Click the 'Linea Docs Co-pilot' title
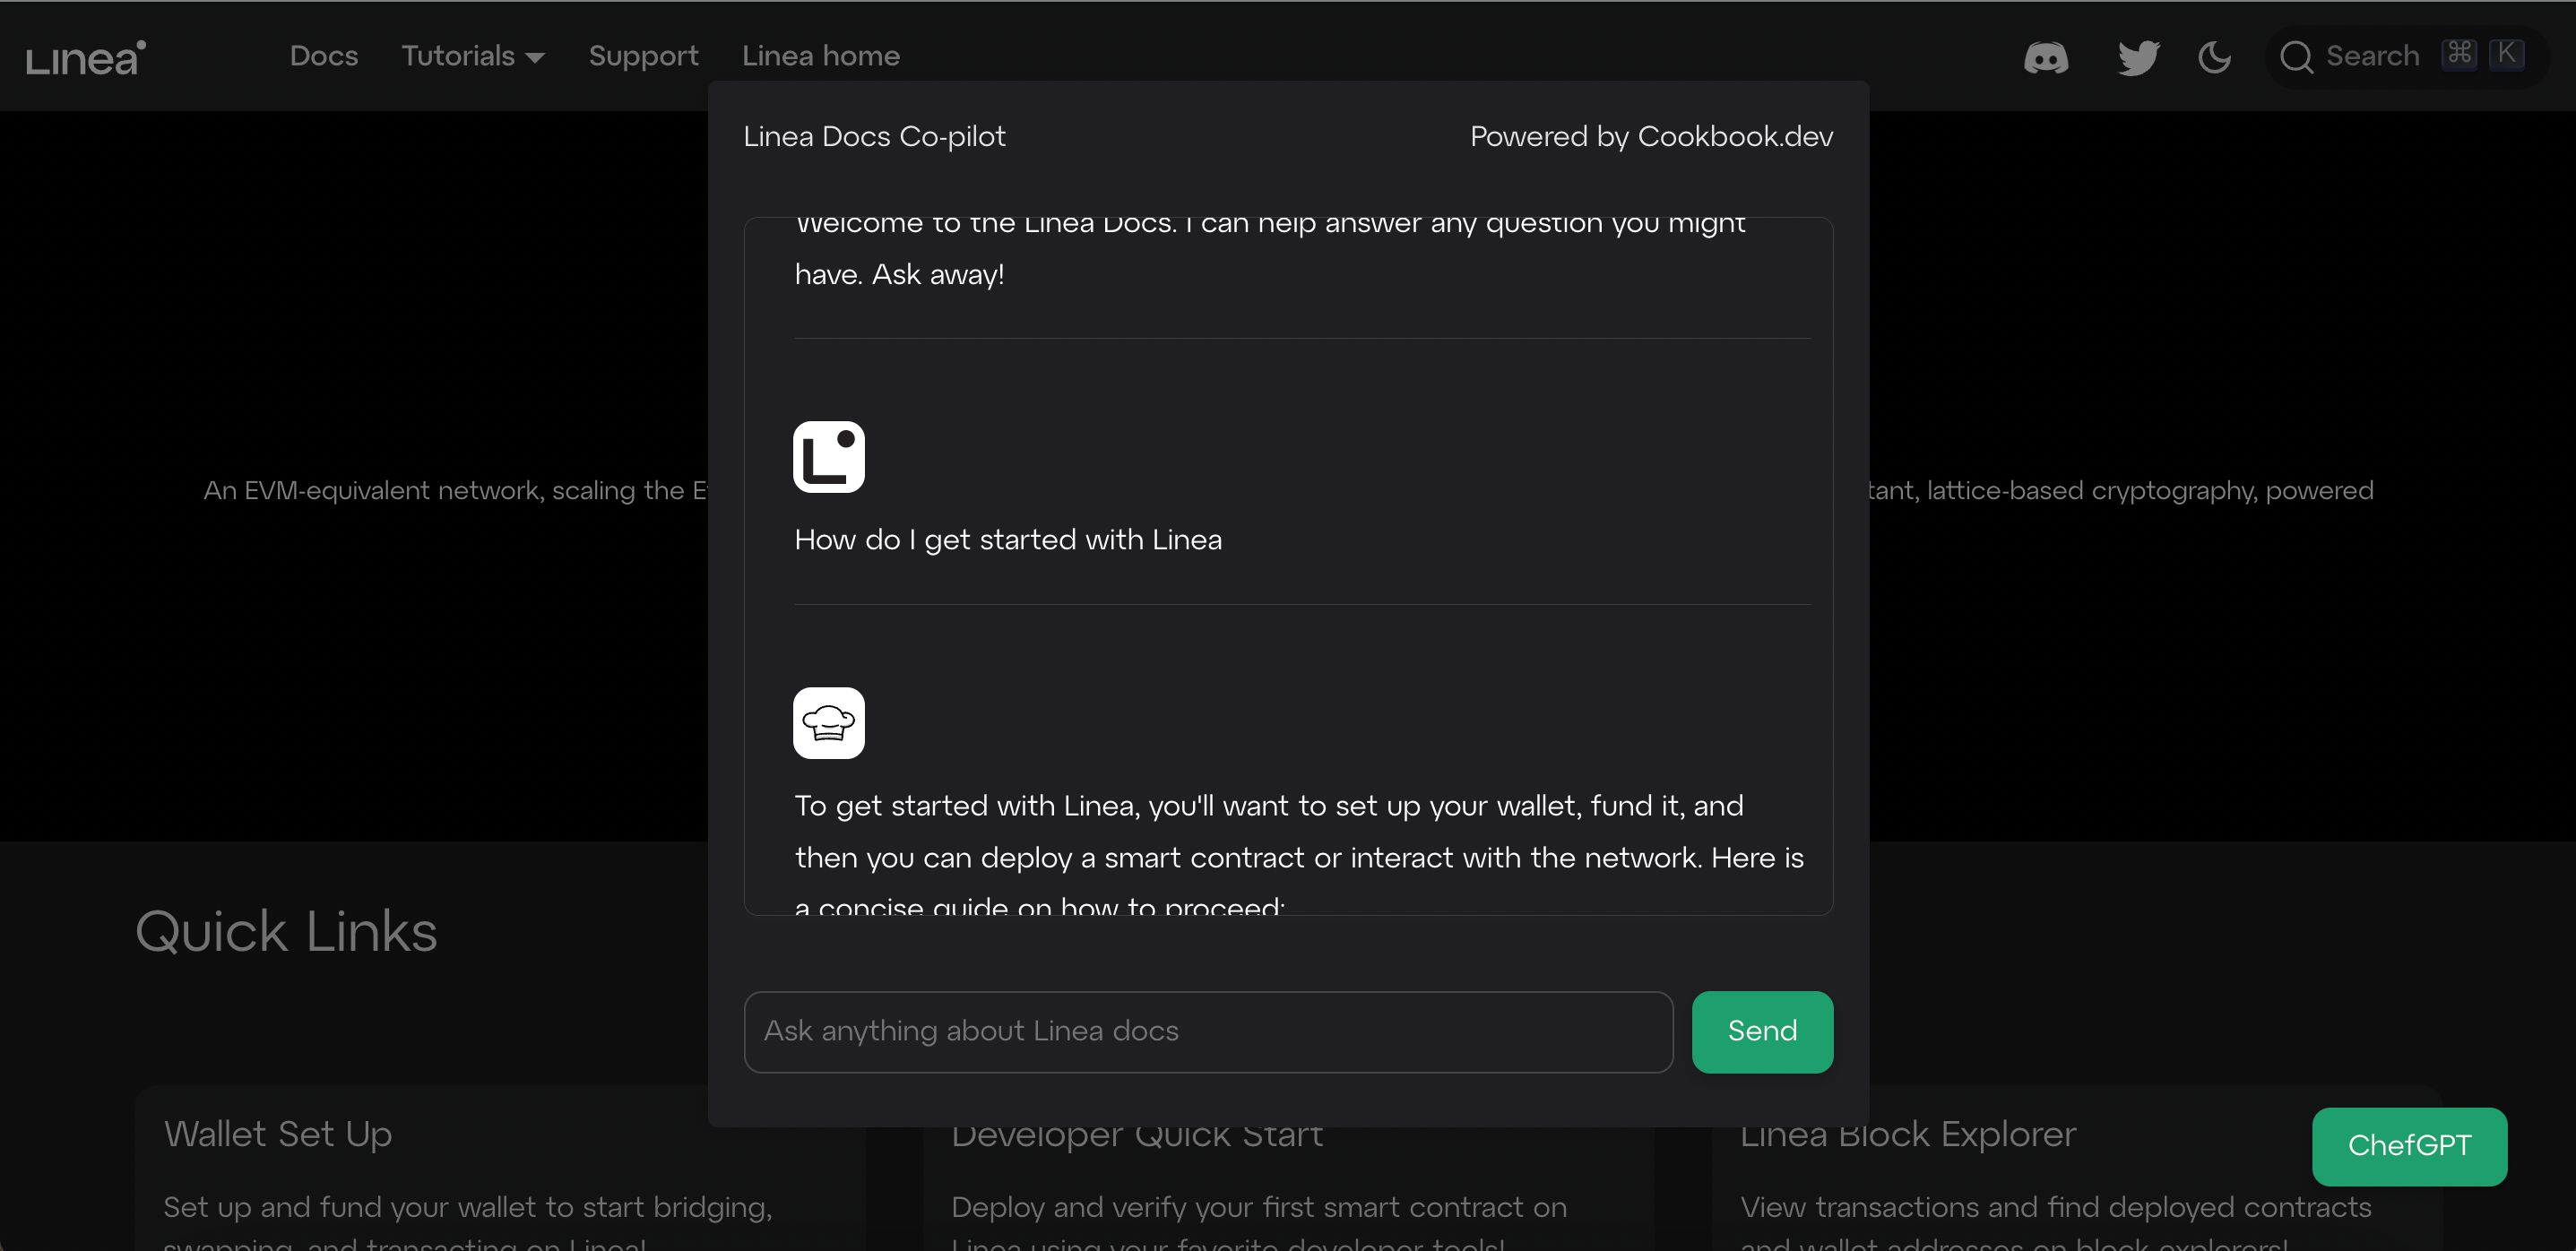 pos(874,137)
